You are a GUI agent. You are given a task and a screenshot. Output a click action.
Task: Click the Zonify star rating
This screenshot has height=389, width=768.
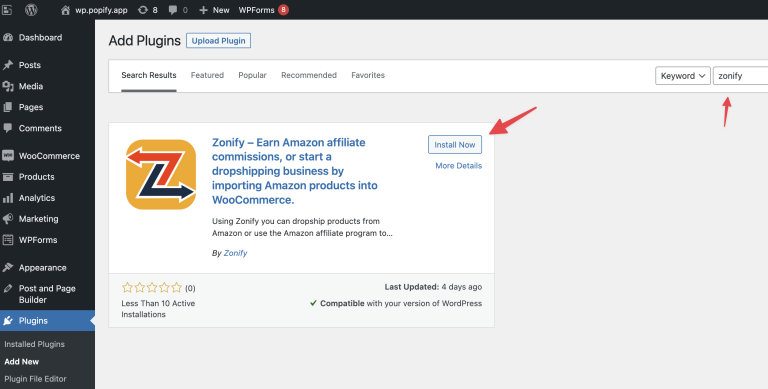[152, 288]
